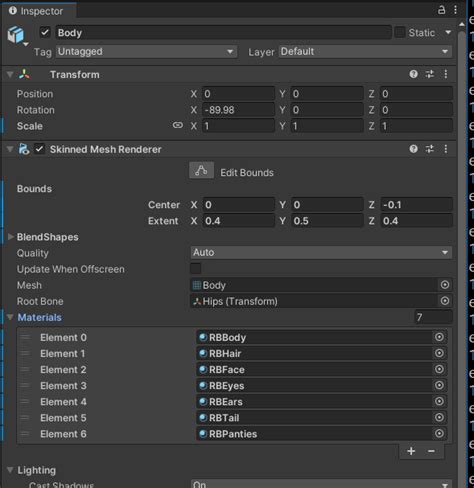Screen dimensions: 474x488
Task: Enable the Static checkbox
Action: click(x=400, y=32)
